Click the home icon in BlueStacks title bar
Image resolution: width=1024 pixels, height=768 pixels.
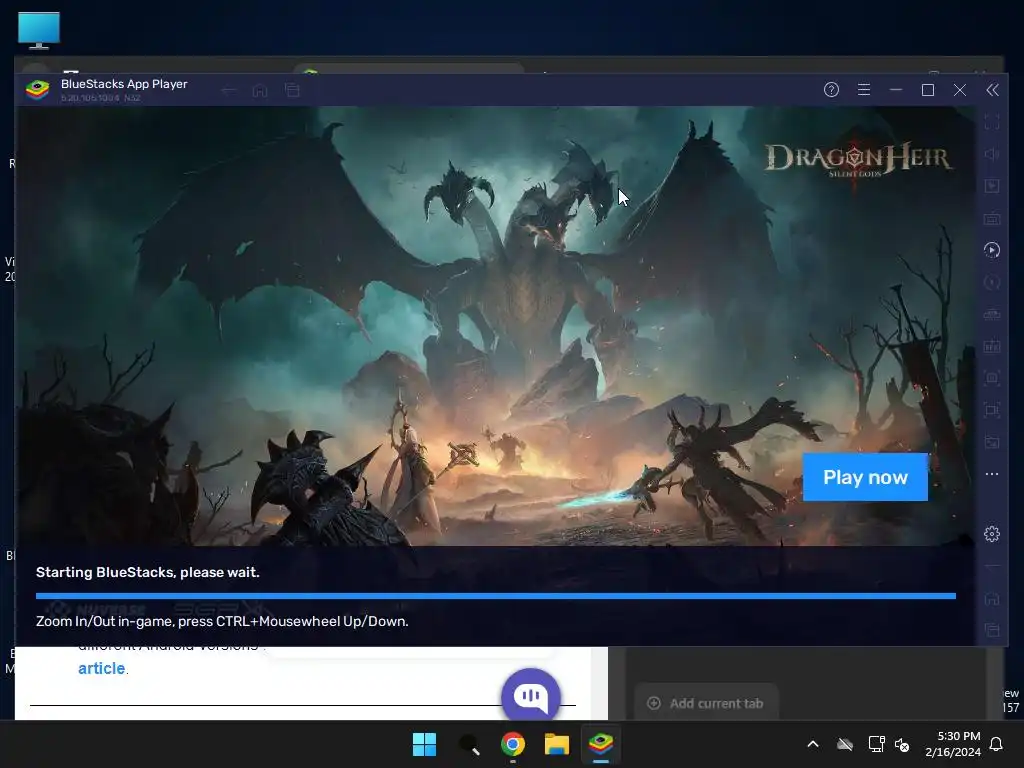(x=260, y=90)
